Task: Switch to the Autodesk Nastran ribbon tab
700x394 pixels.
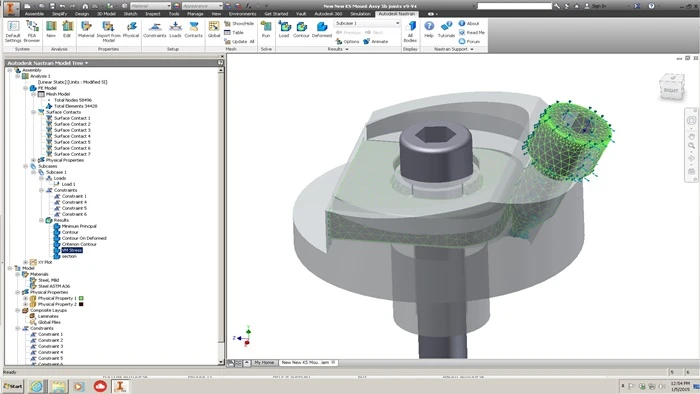Action: tap(396, 14)
